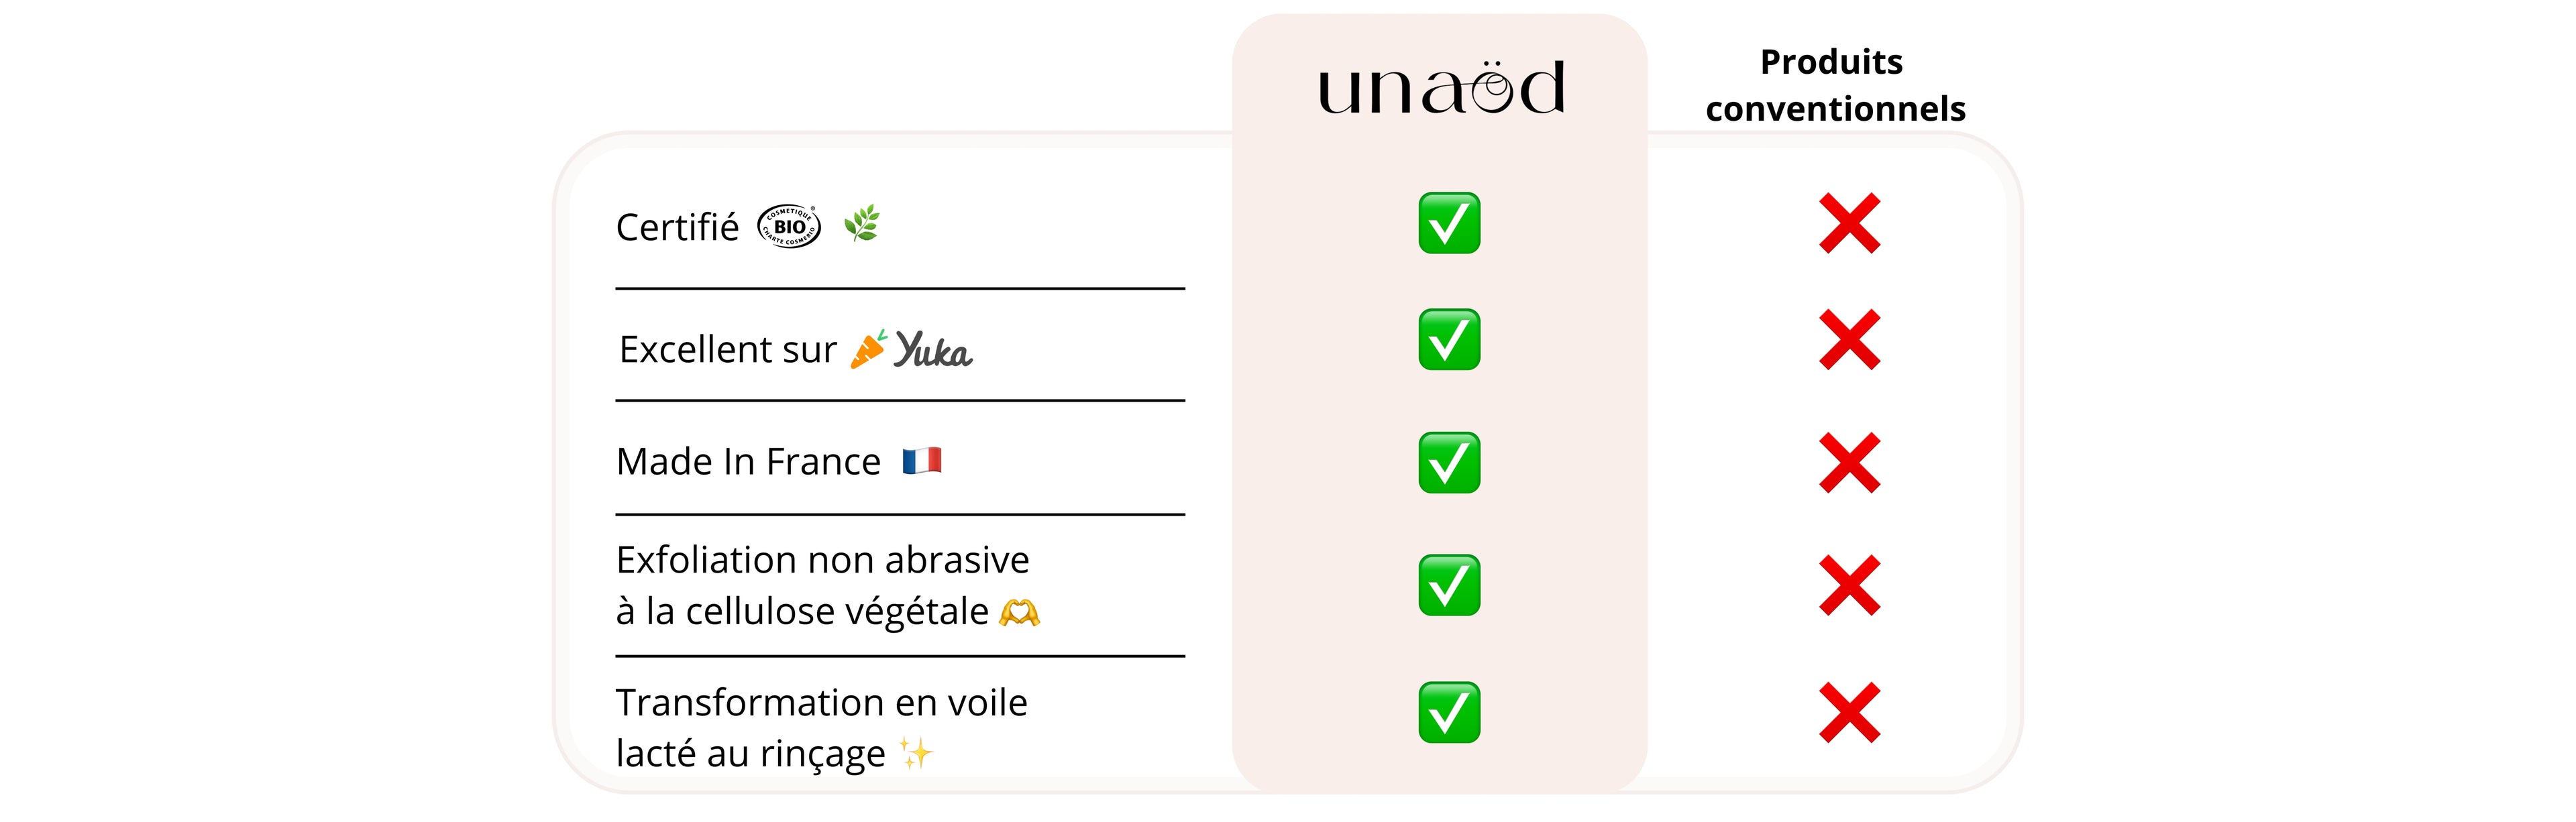Click the sparkles emoji after rinçage
Screen dimensions: 2576x822
click(915, 753)
